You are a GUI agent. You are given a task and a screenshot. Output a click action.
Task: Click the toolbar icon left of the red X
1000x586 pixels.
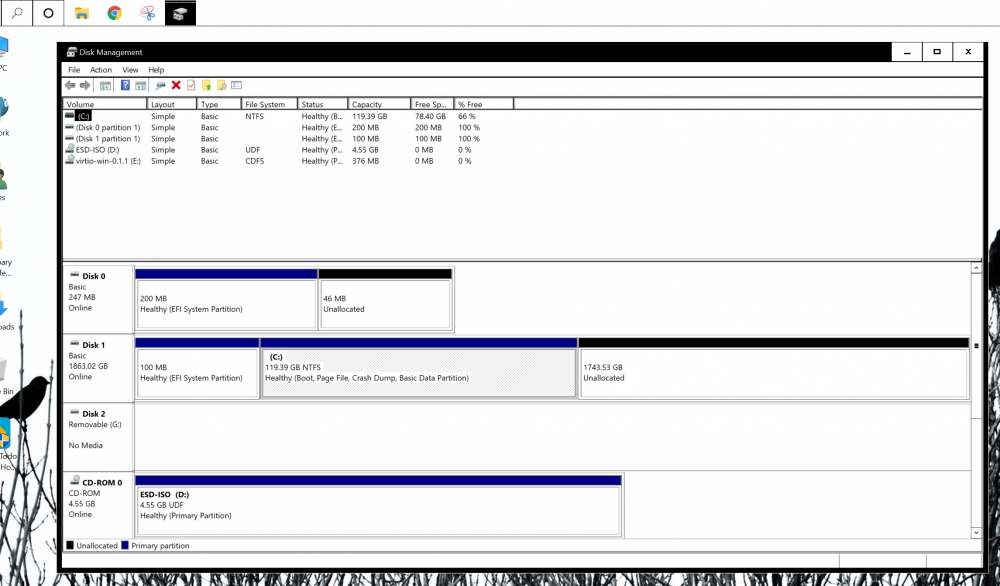(x=160, y=85)
